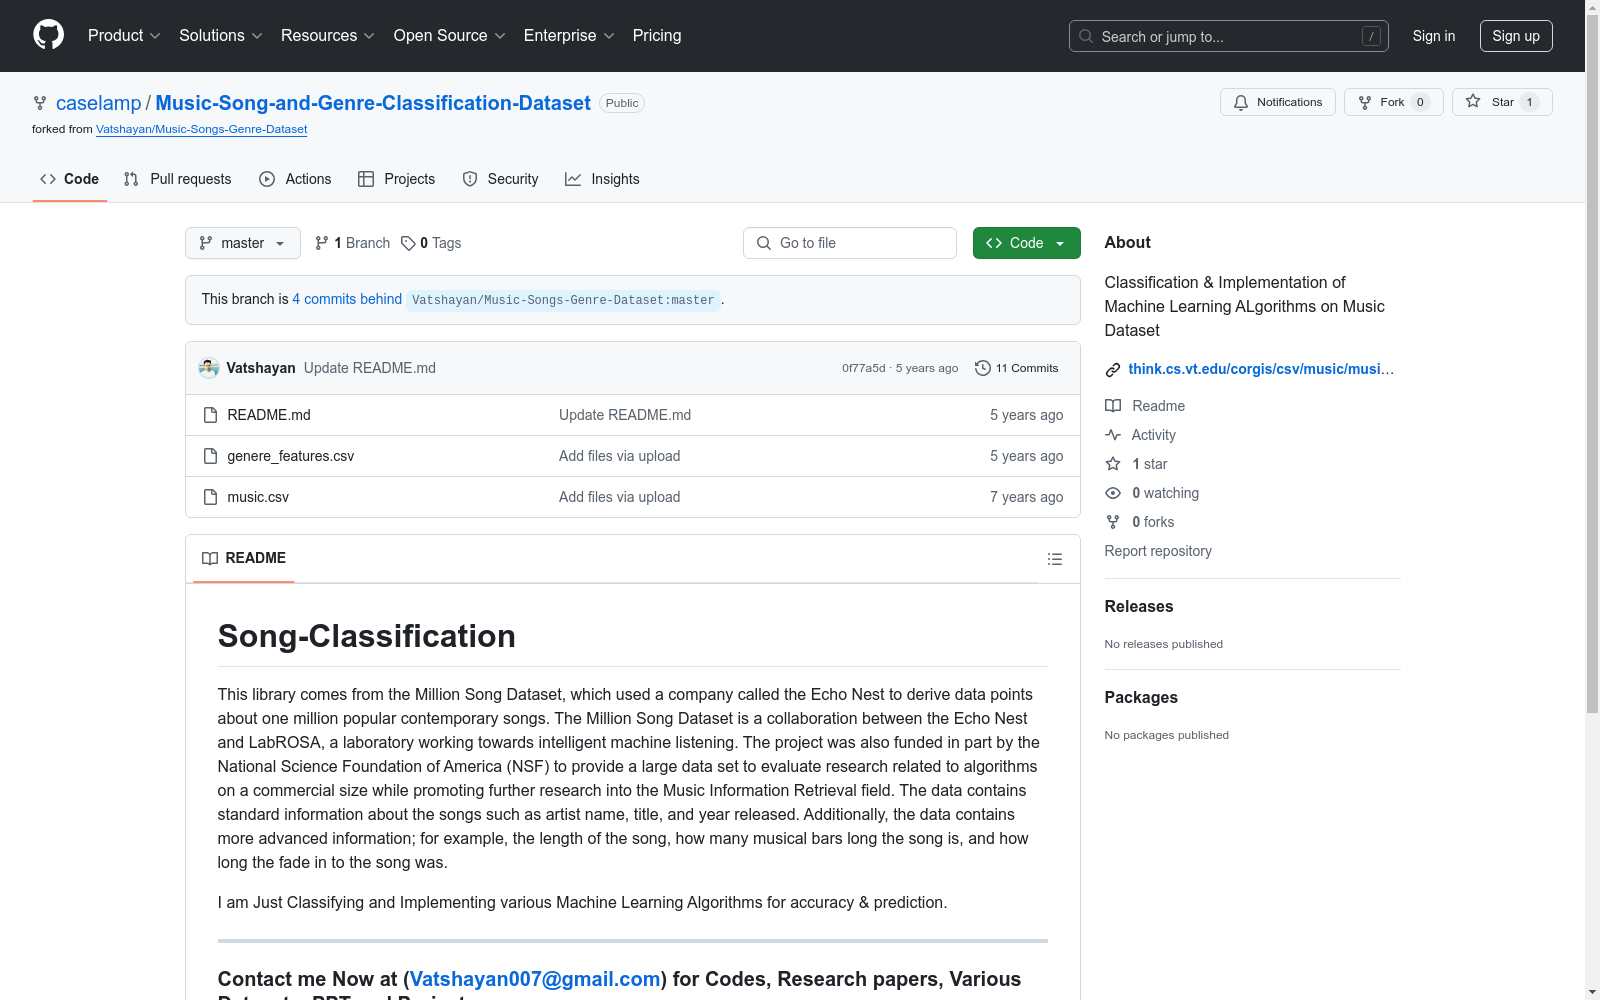Open the Product dropdown menu
The image size is (1600, 1000).
point(124,35)
